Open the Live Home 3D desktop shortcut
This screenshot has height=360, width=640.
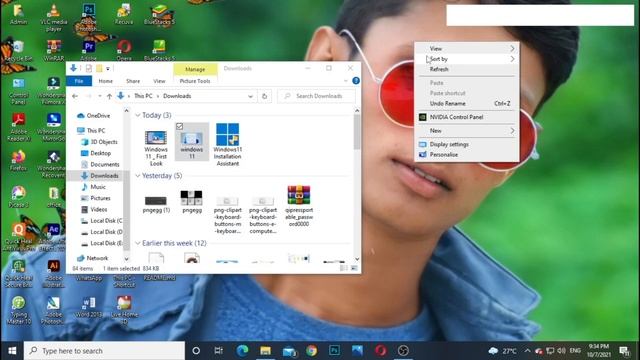point(124,310)
